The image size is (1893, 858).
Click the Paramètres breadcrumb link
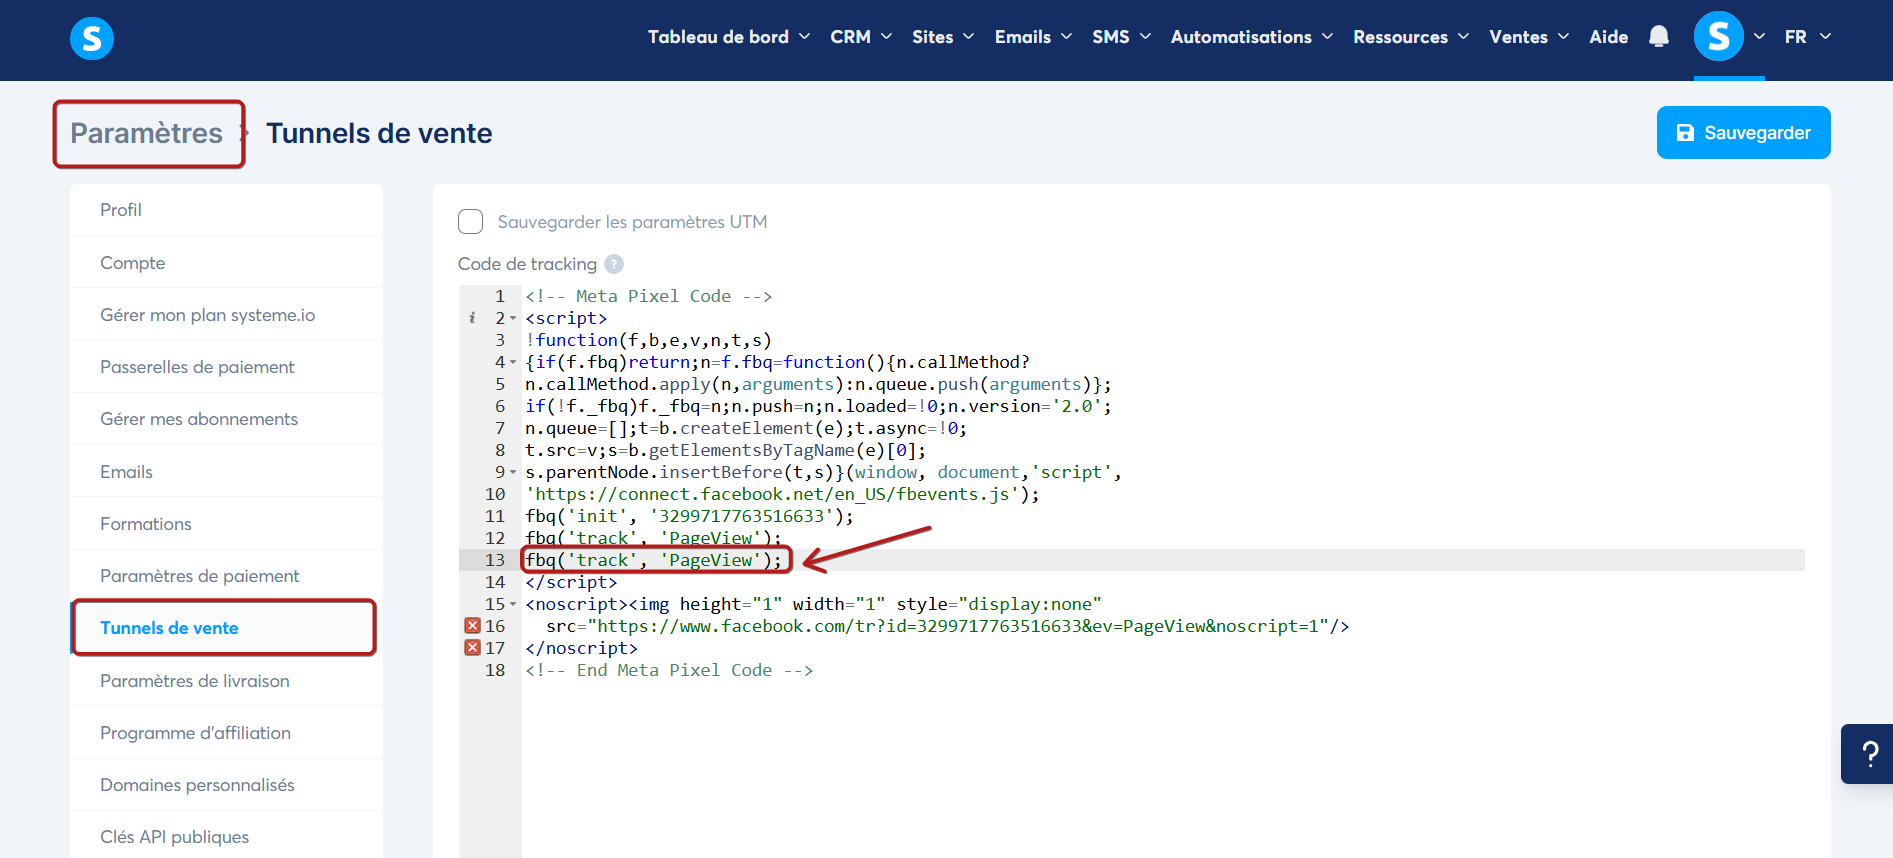tap(146, 133)
